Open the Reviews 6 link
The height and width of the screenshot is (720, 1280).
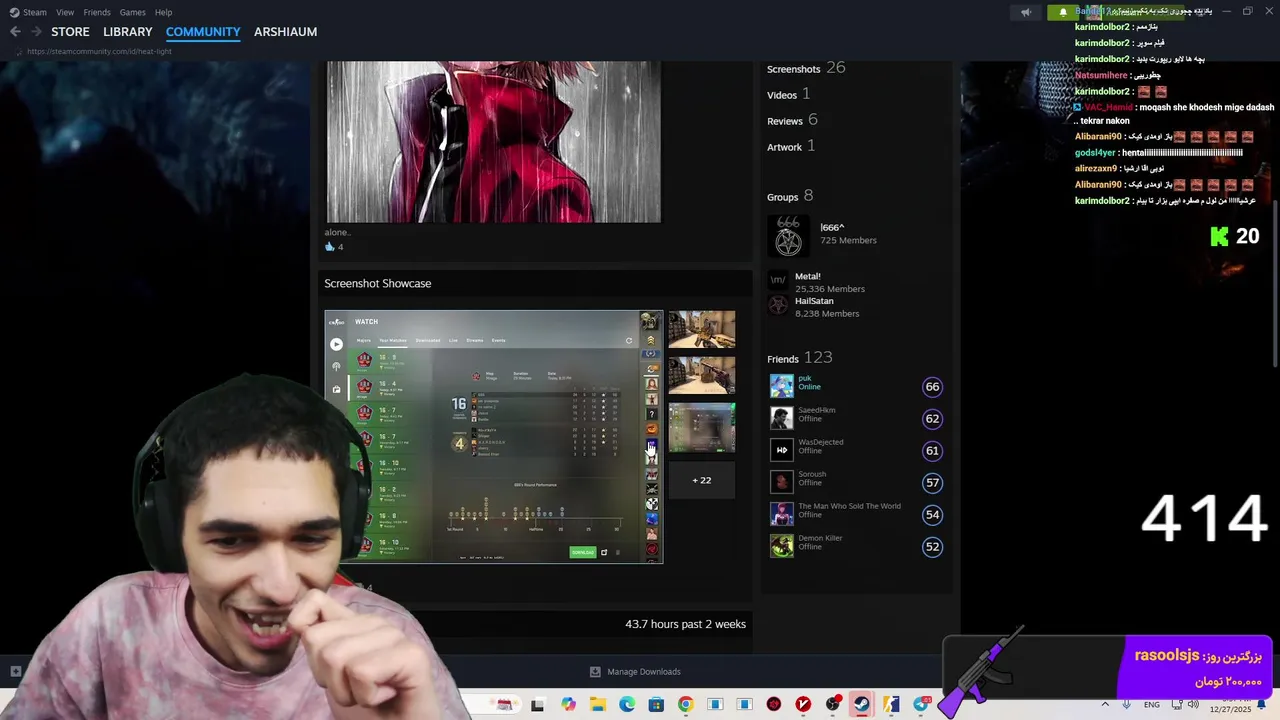point(792,120)
